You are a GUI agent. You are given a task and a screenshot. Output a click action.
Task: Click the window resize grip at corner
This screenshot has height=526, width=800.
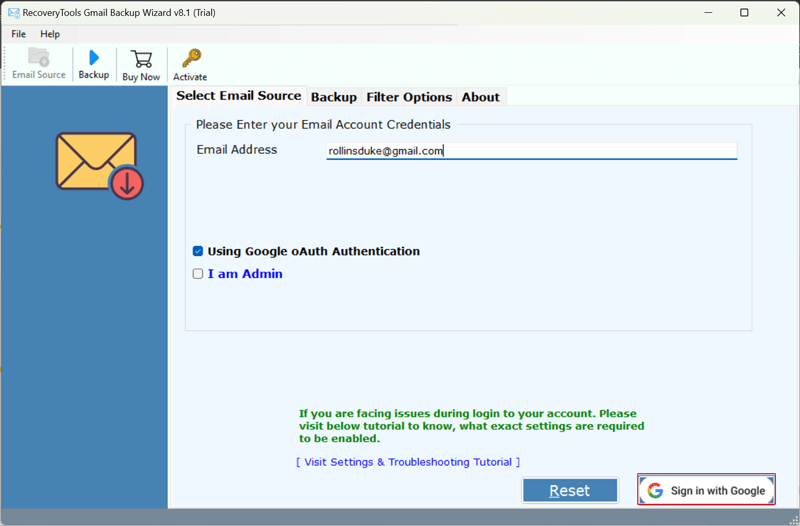(x=794, y=520)
